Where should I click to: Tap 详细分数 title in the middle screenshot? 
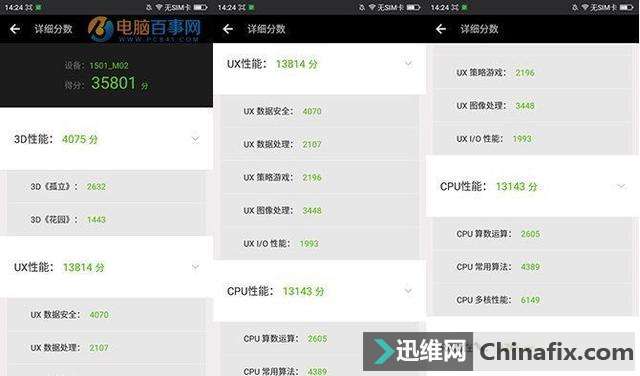click(x=266, y=29)
